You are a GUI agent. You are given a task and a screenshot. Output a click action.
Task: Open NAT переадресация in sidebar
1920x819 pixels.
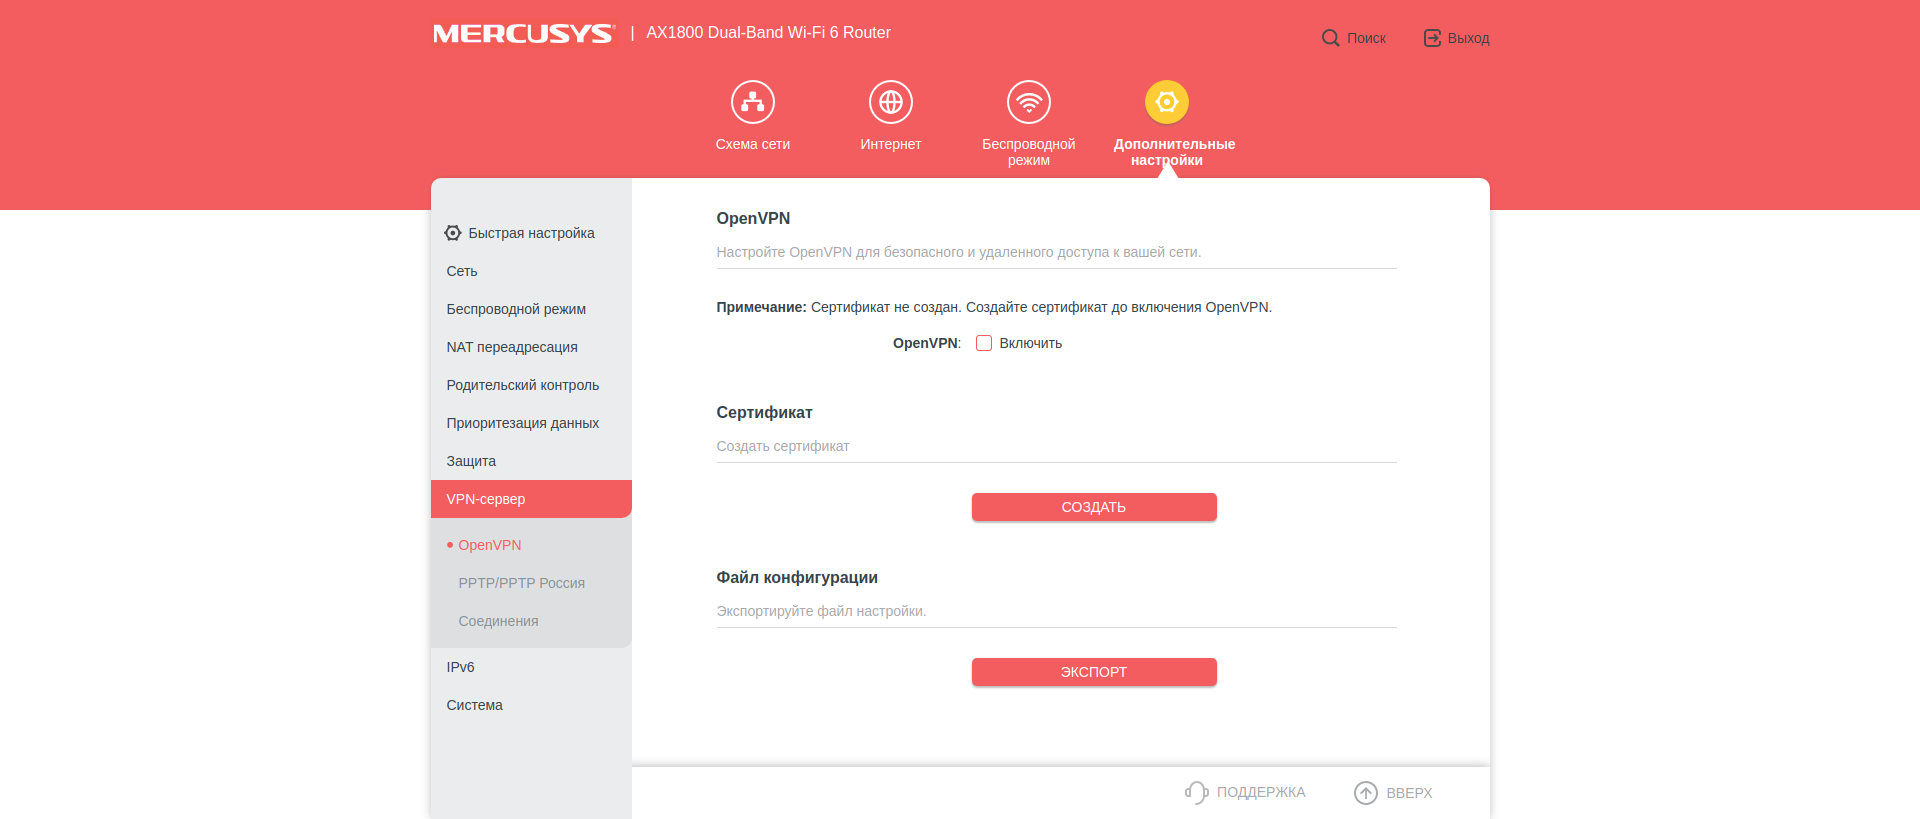click(511, 347)
